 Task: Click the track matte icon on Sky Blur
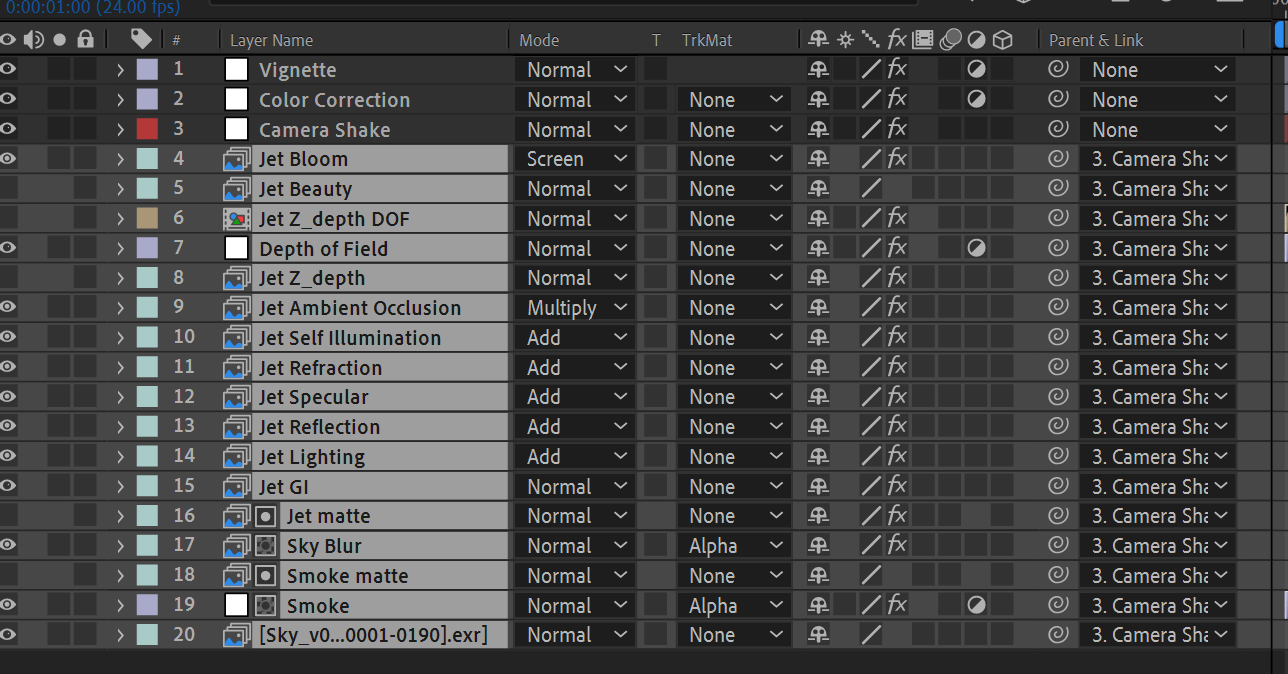[x=265, y=546]
